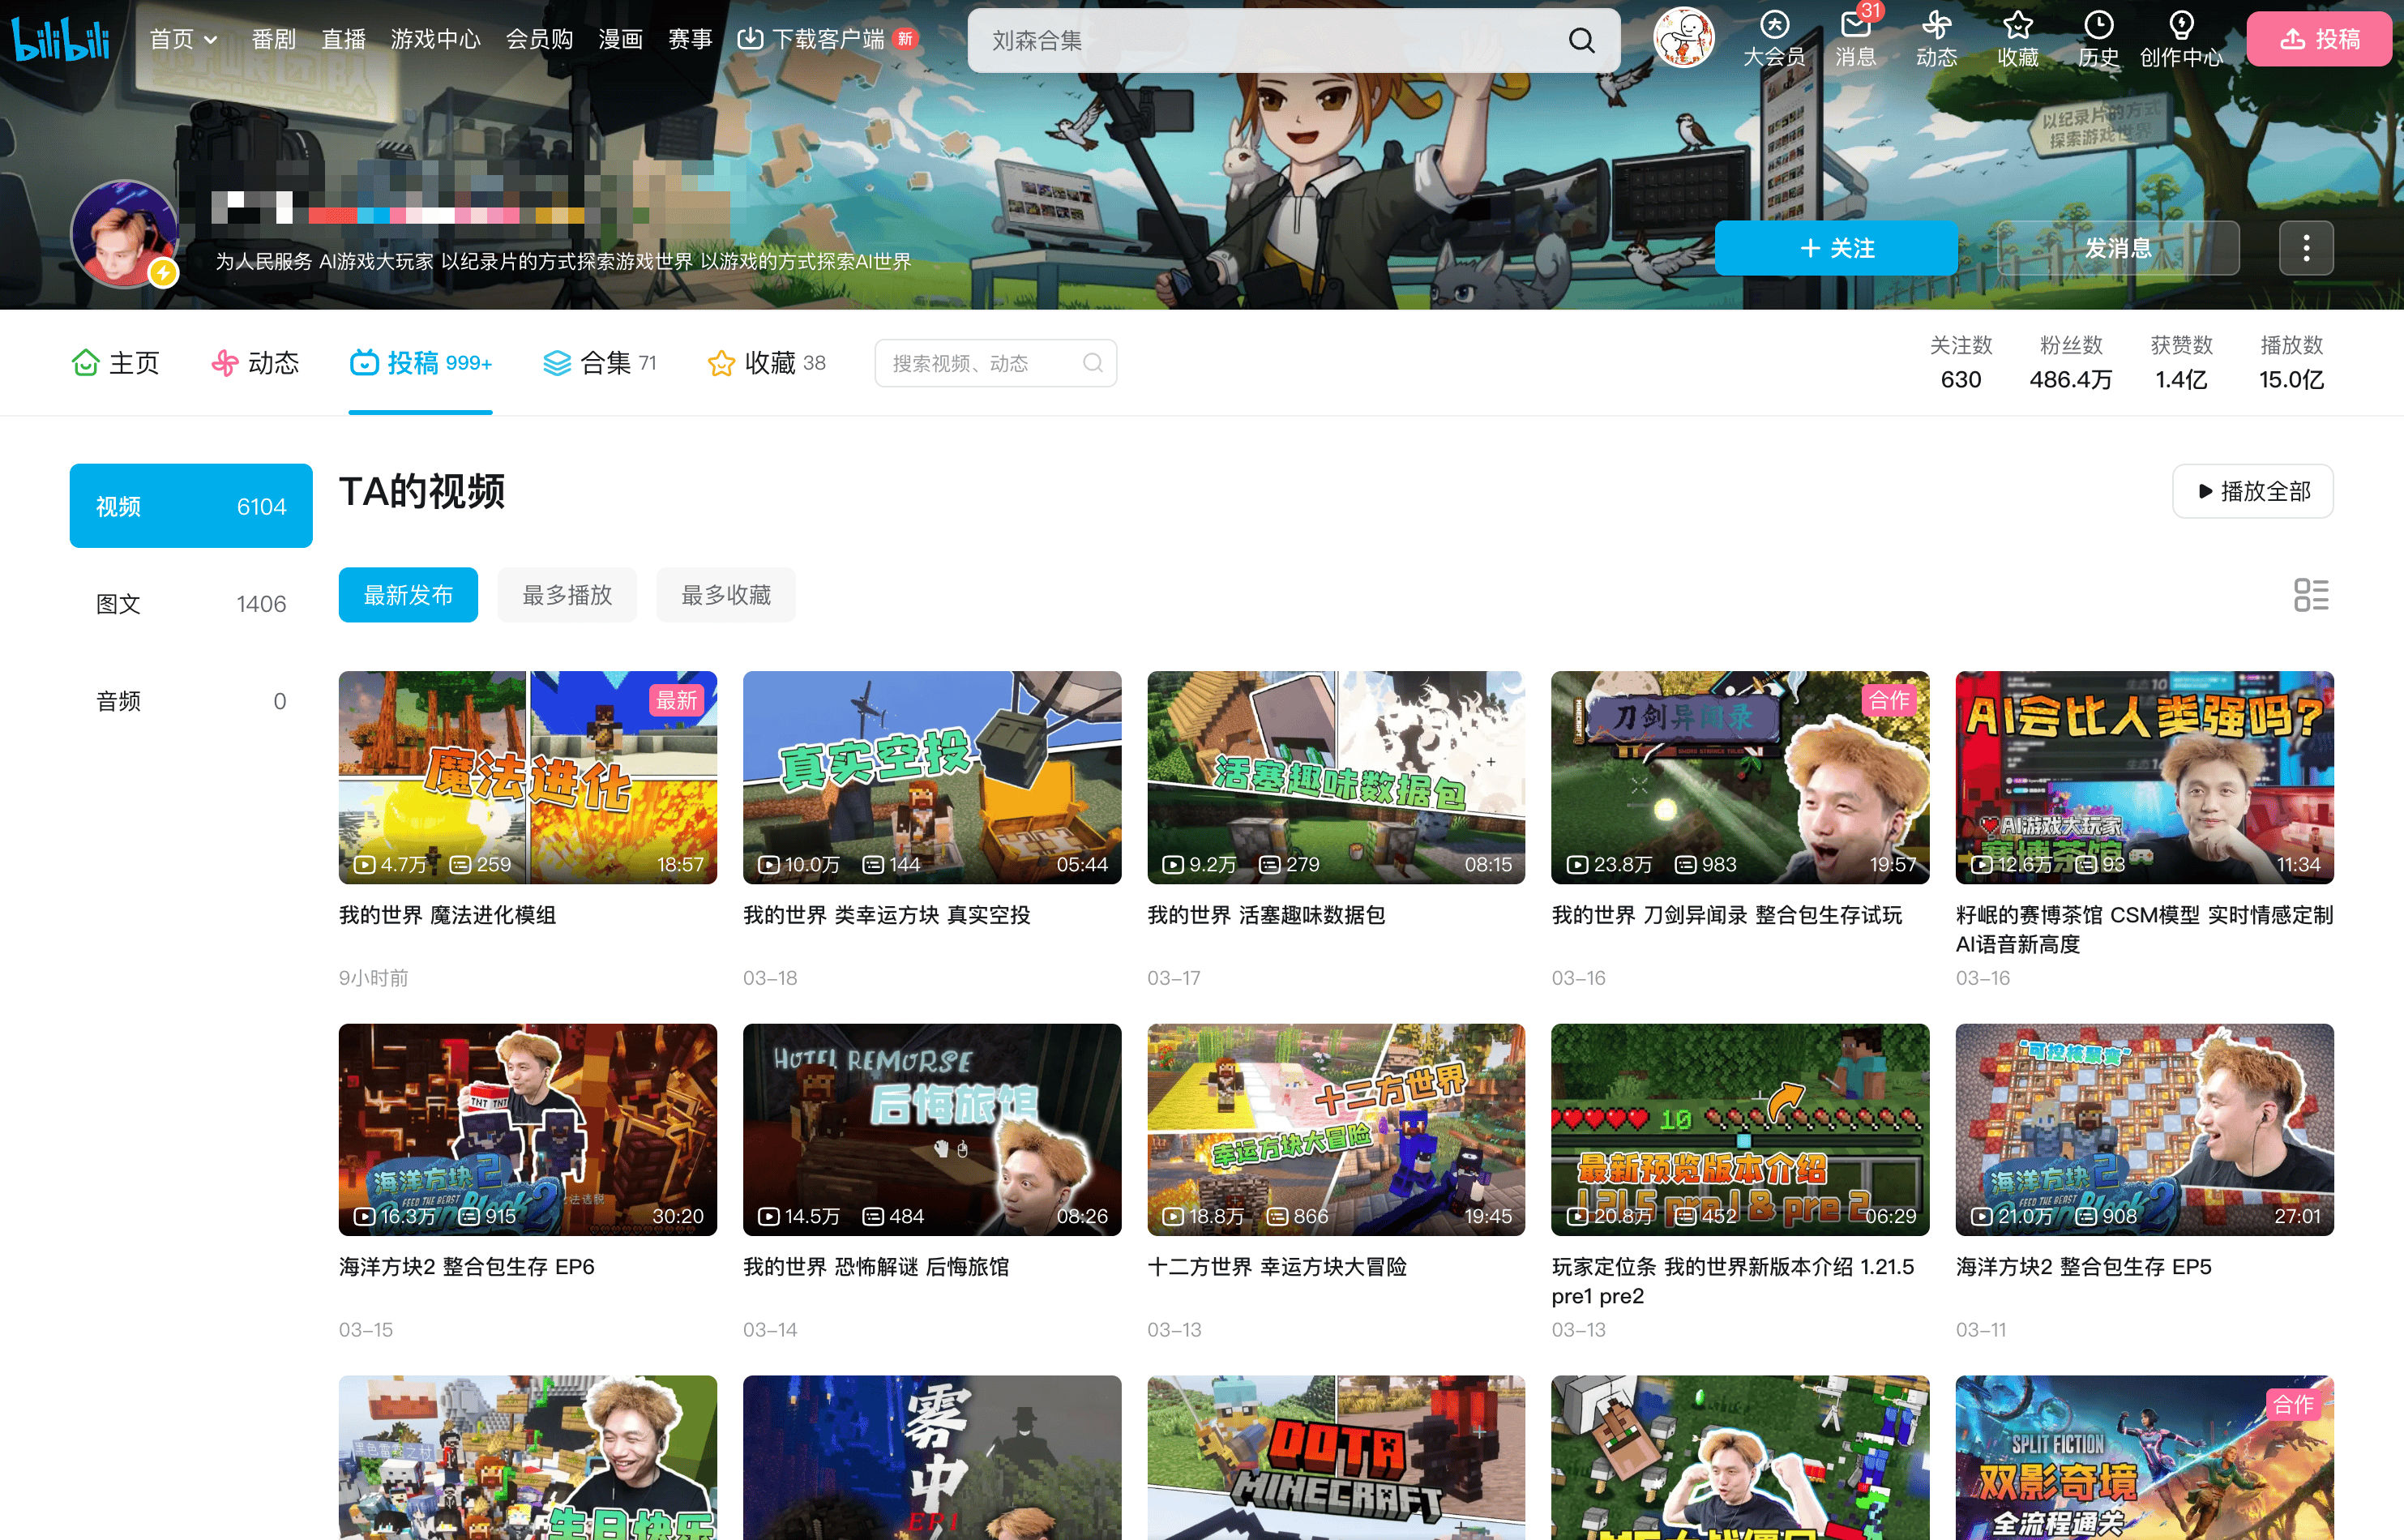Expand the 首页 dropdown arrow
Viewport: 2404px width, 1540px height.
[x=211, y=40]
